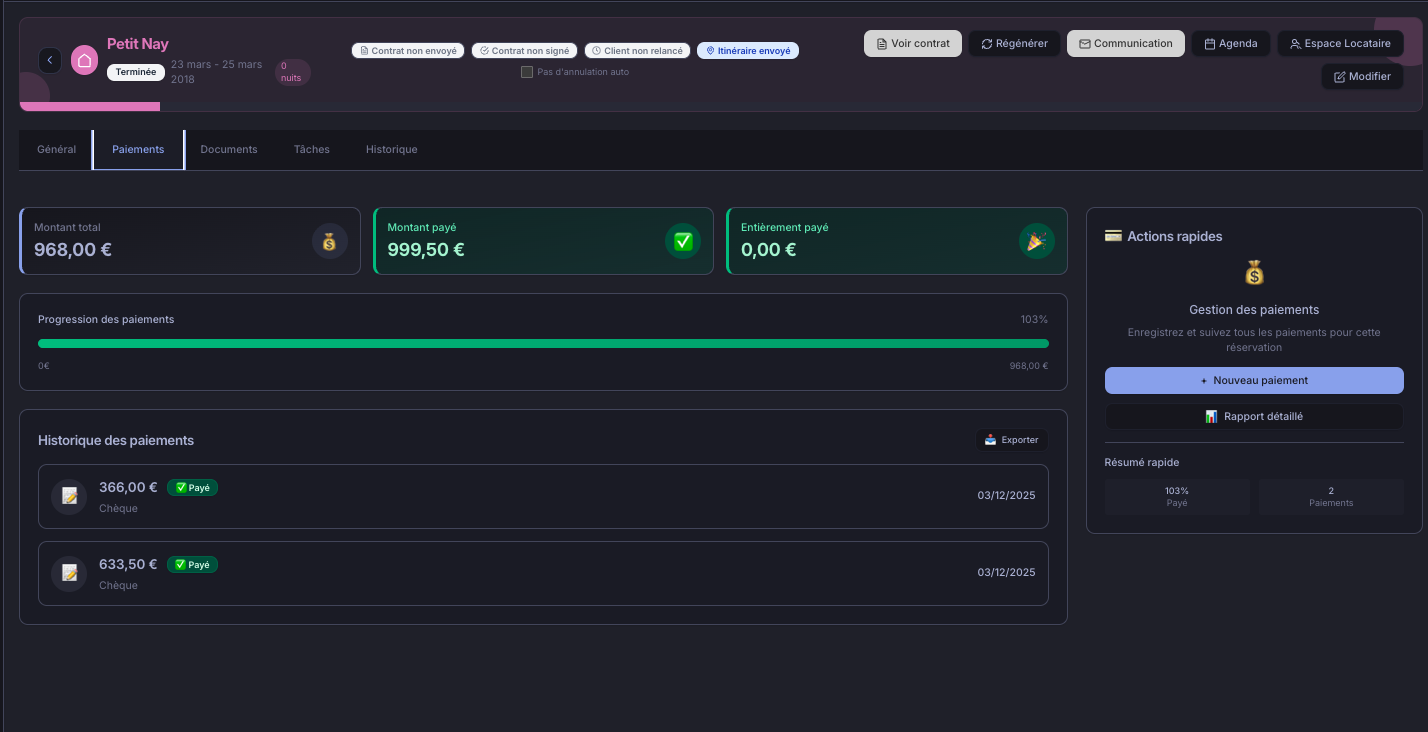Toggle the Pas d'annulation auto checkbox

(x=527, y=72)
